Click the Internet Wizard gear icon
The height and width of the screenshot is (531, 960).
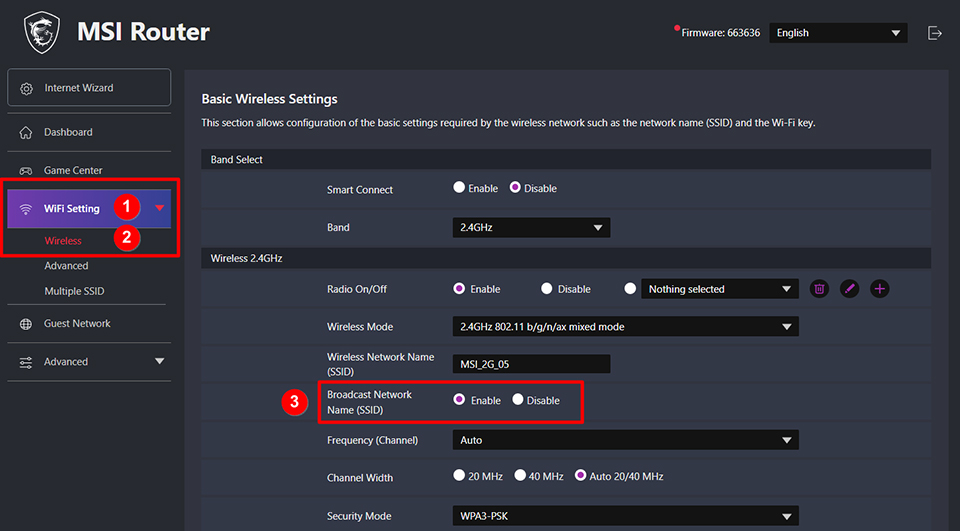point(26,89)
